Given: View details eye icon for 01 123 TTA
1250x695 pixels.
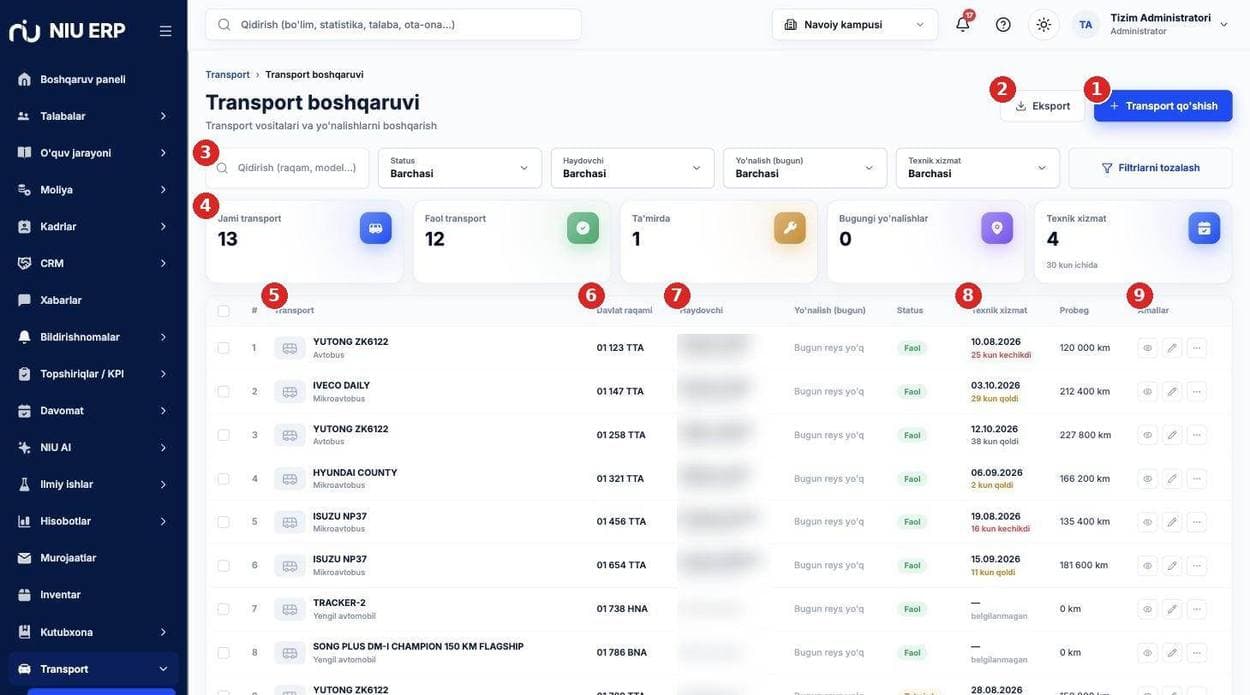Looking at the screenshot, I should click(1148, 348).
